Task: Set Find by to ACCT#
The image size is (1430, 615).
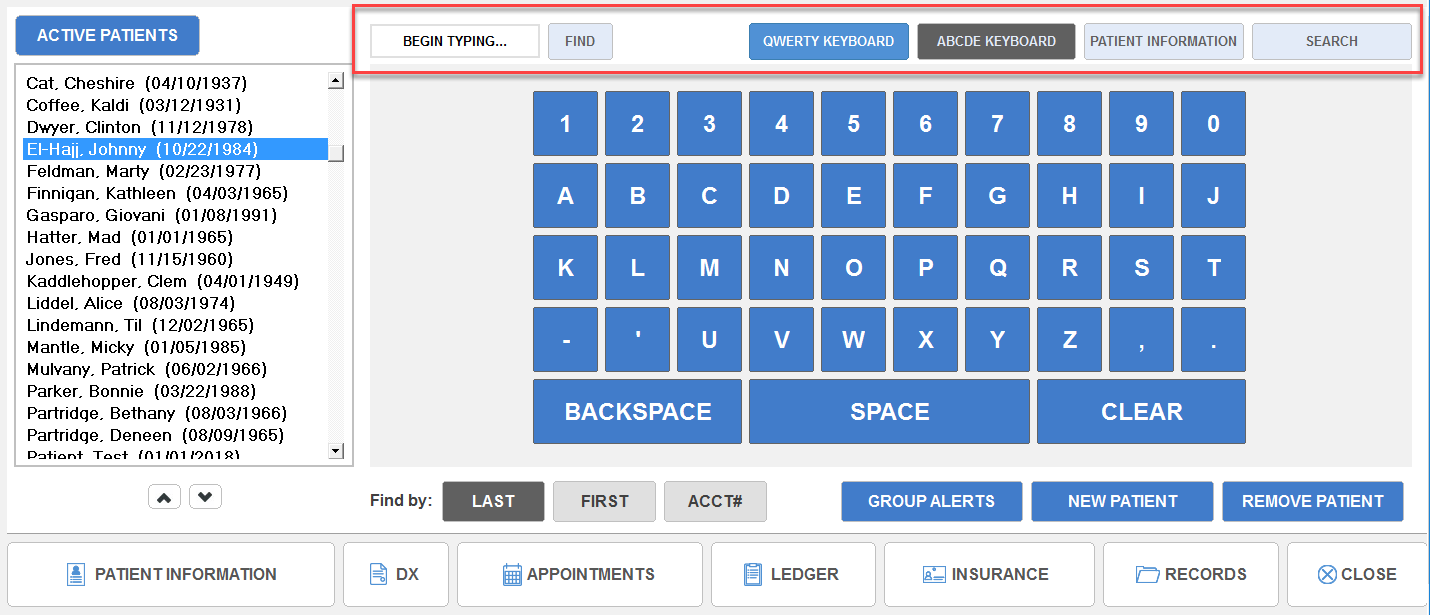Action: coord(715,501)
